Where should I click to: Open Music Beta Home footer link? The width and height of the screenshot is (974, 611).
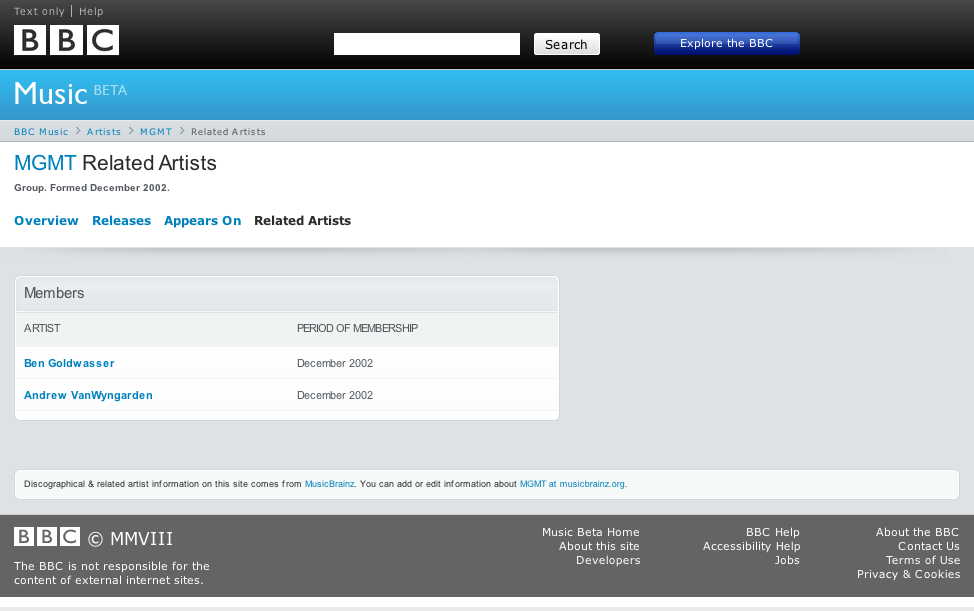[x=591, y=532]
